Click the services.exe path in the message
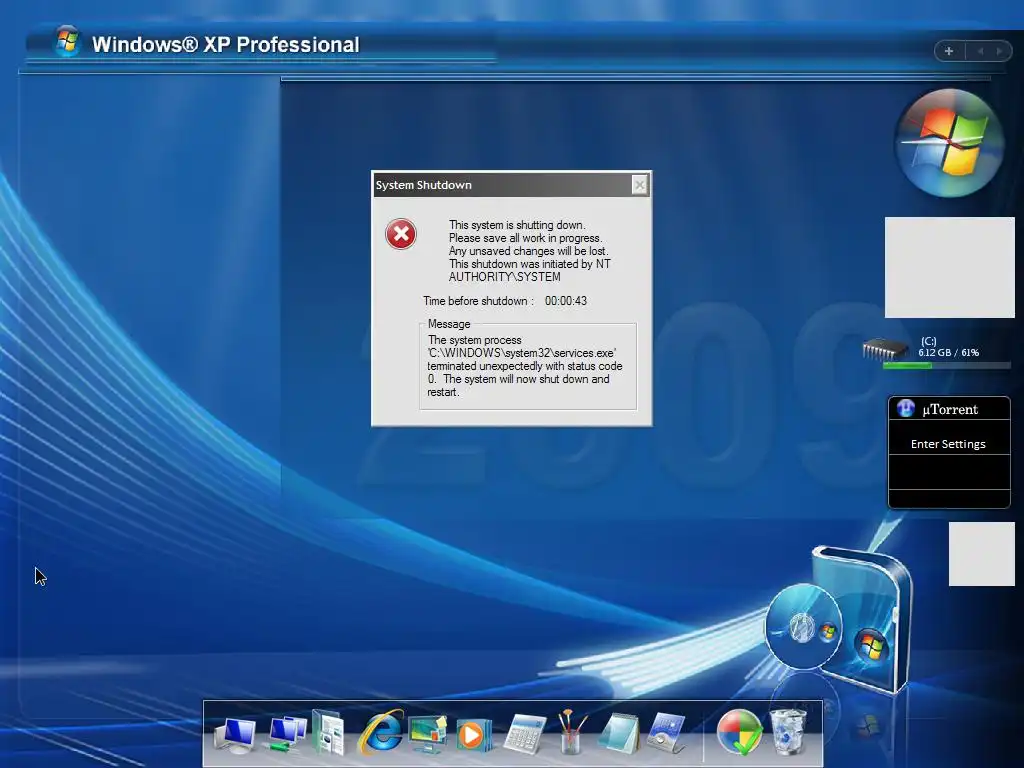The image size is (1024, 768). click(x=522, y=353)
